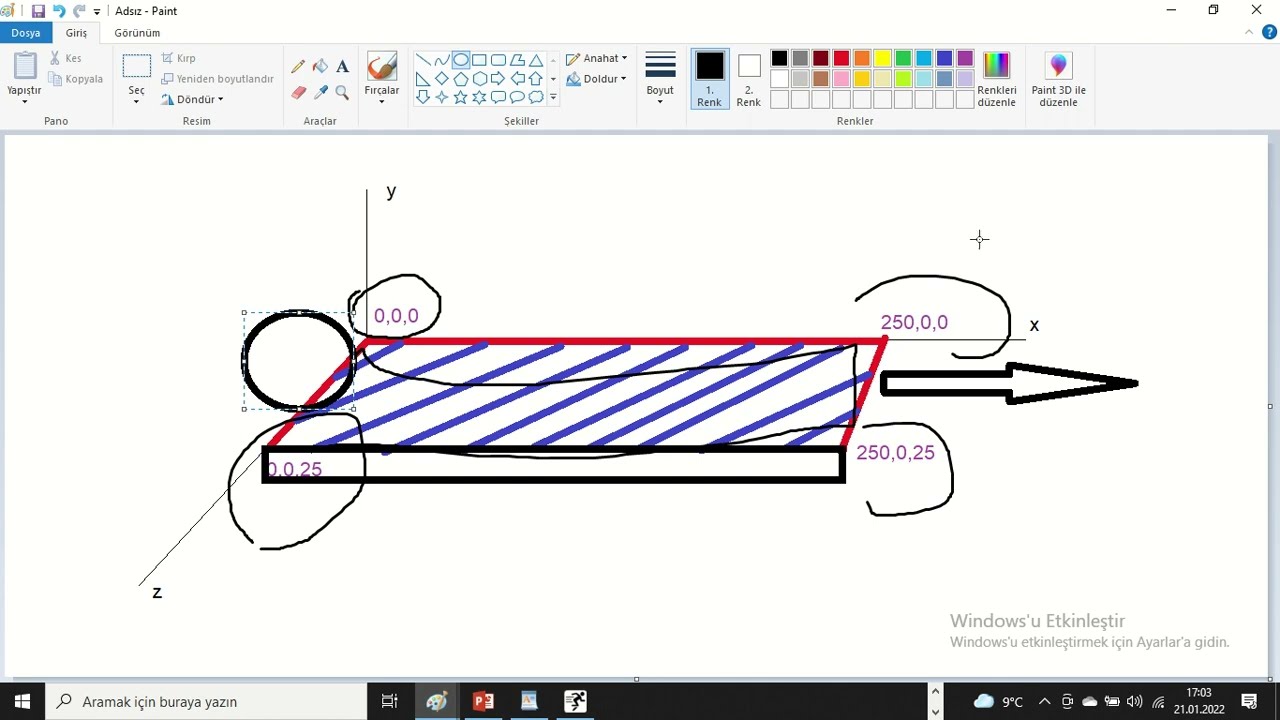Click the Kırp crop button
Screen dimensions: 1280x720
pyautogui.click(x=179, y=58)
